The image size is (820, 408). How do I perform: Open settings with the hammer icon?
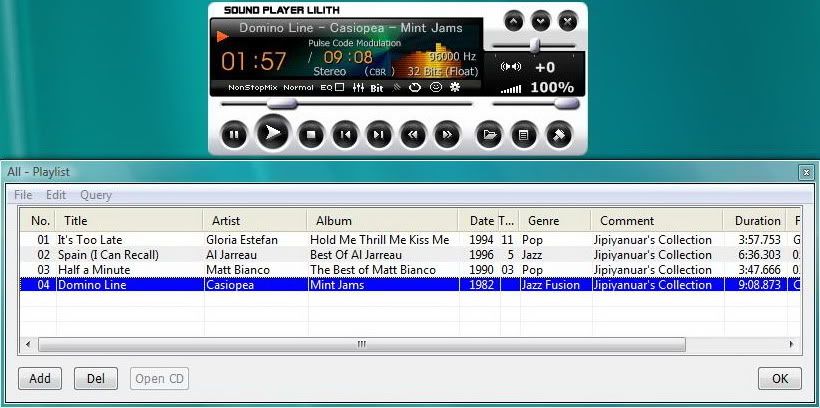[557, 134]
